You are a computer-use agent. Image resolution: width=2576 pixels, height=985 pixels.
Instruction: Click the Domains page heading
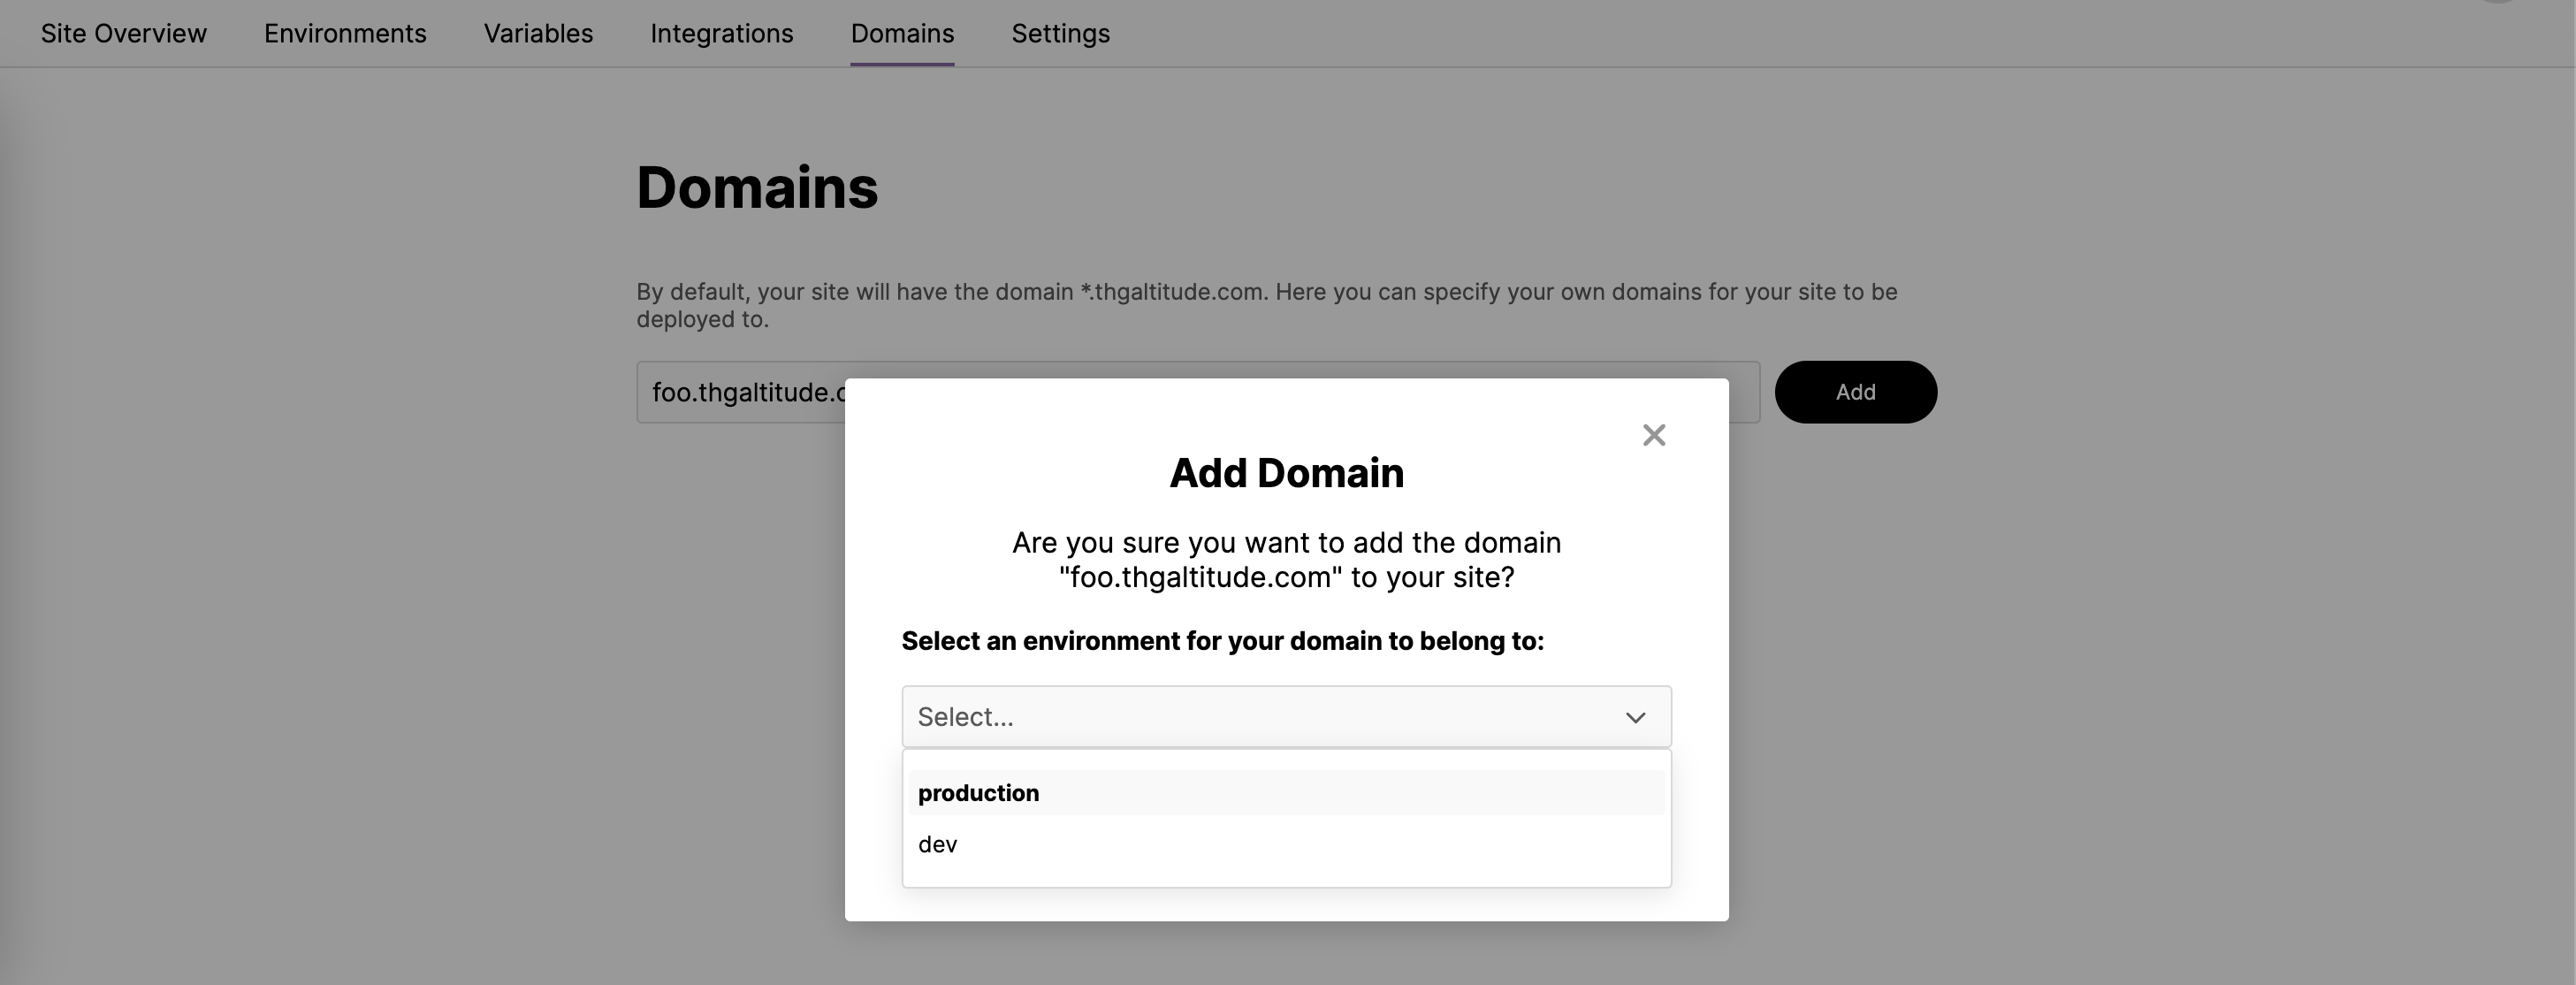pyautogui.click(x=757, y=187)
